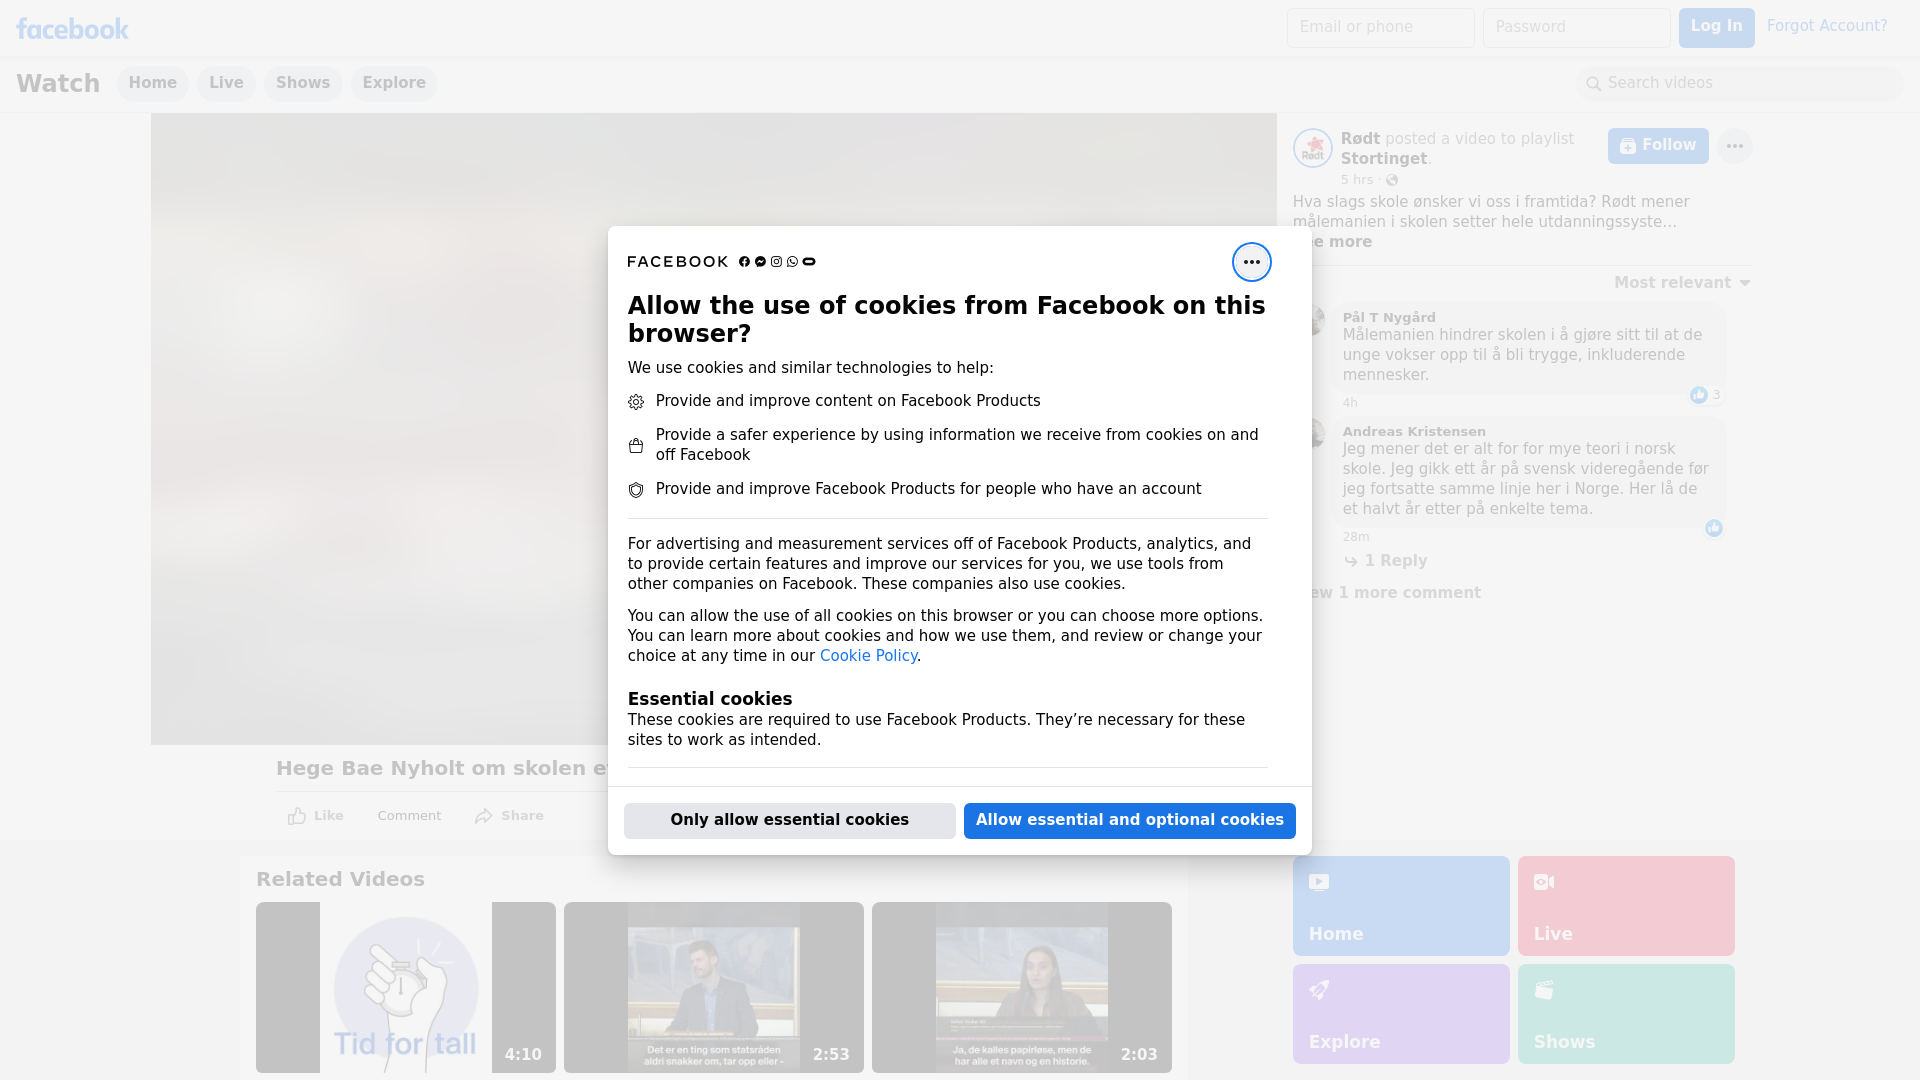The image size is (1920, 1080).
Task: Expand View 1 more comment
Action: [1394, 593]
